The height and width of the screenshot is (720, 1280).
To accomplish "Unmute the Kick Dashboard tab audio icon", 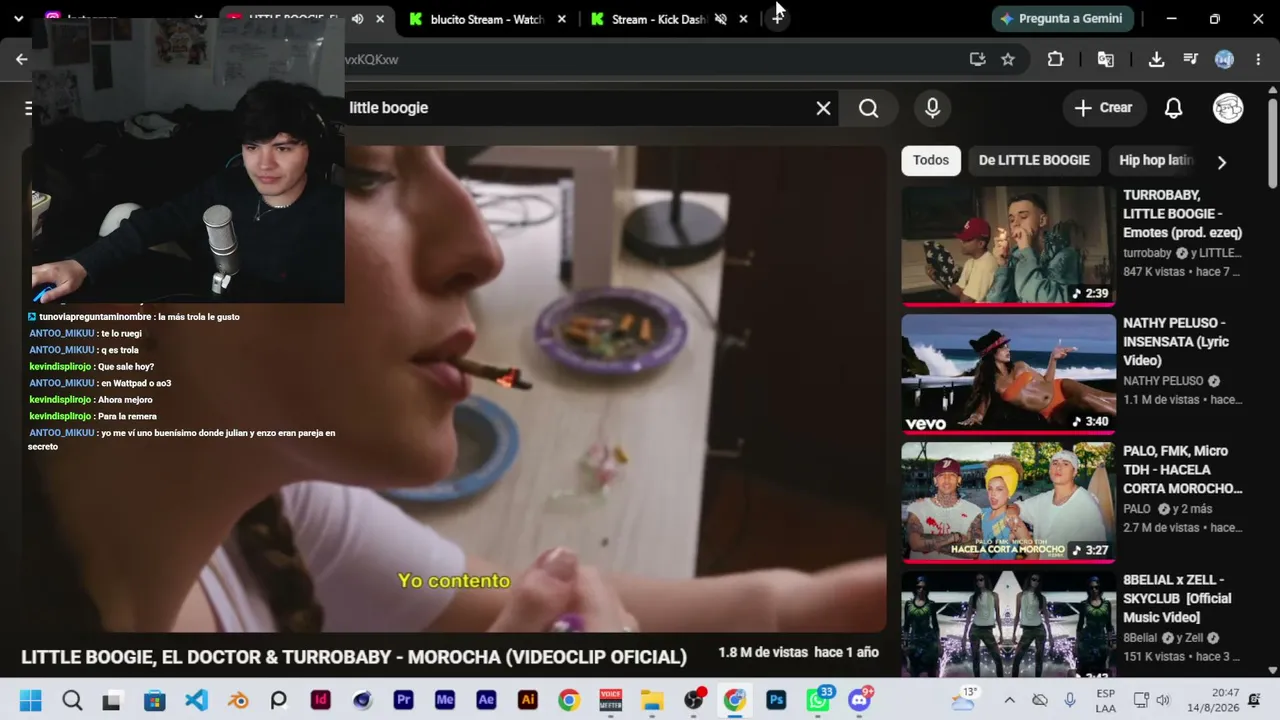I will (720, 19).
